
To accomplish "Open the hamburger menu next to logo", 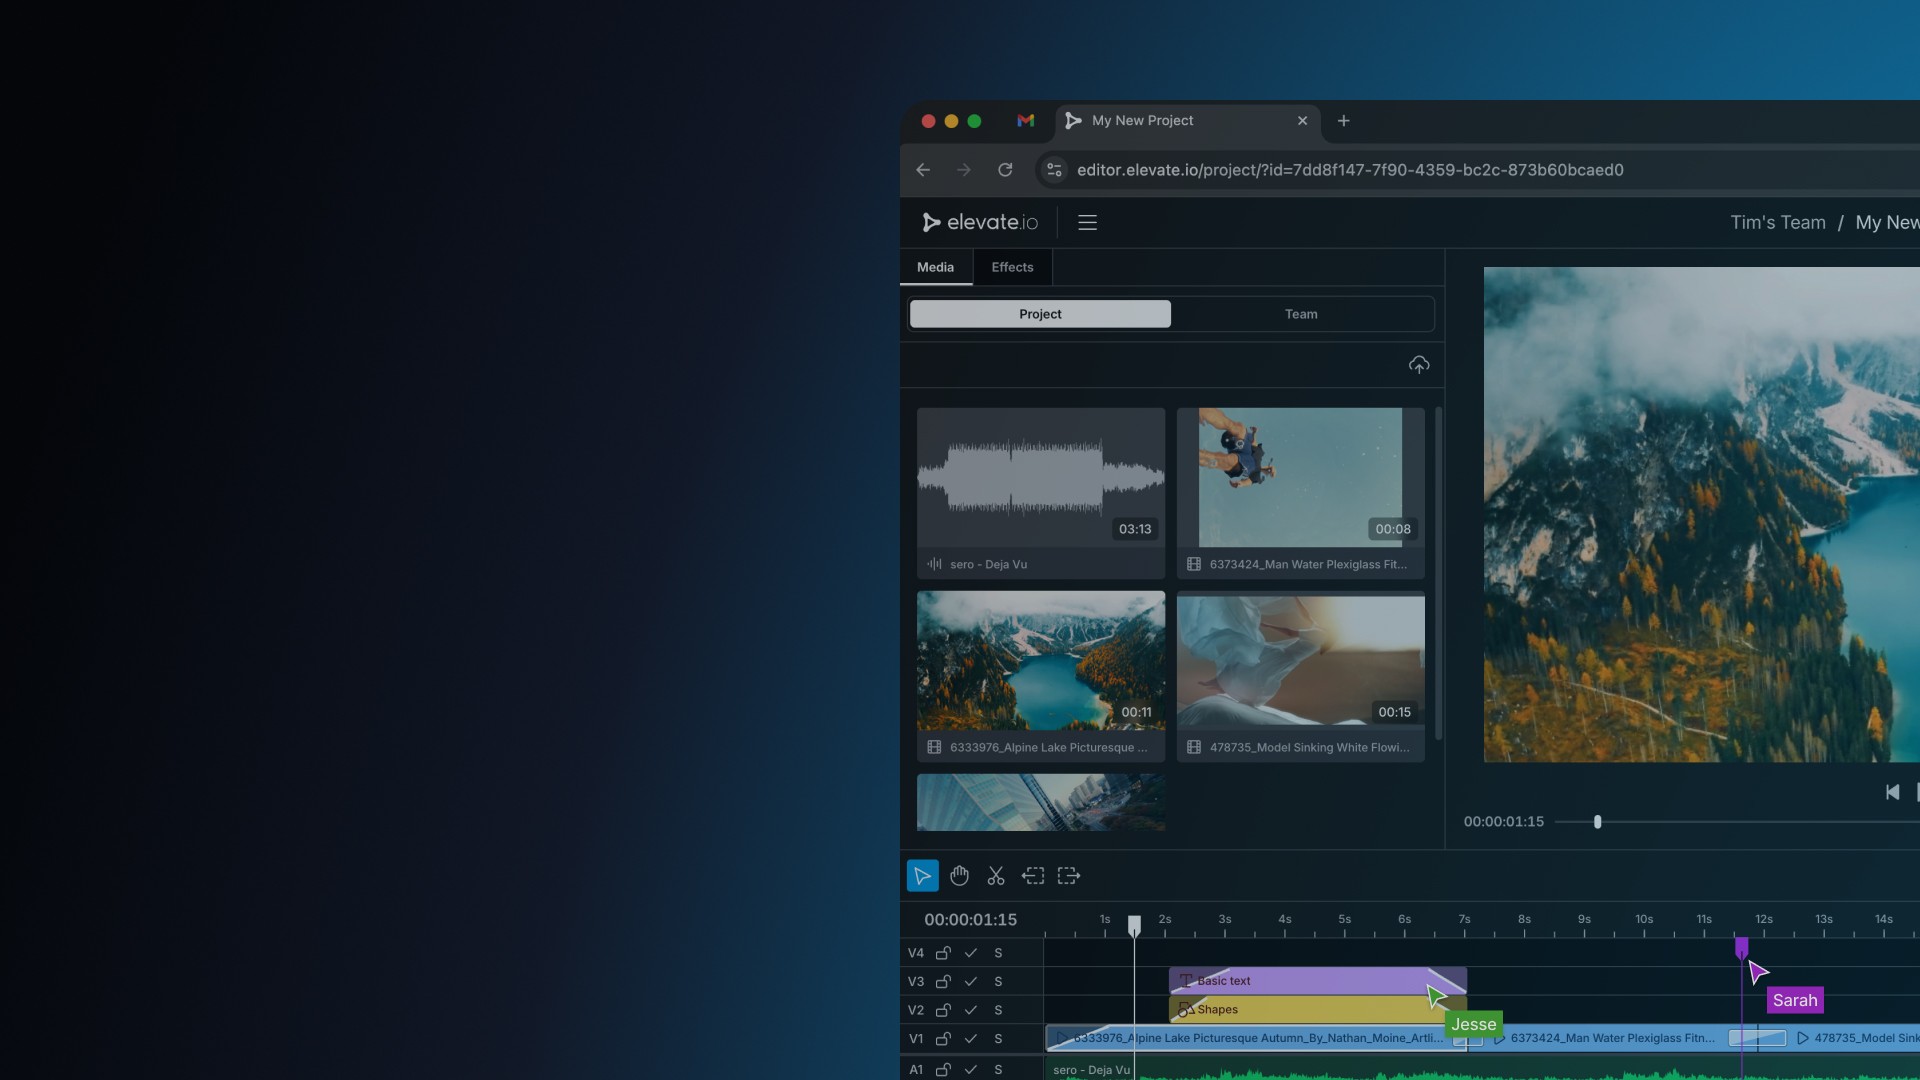I will tap(1087, 222).
